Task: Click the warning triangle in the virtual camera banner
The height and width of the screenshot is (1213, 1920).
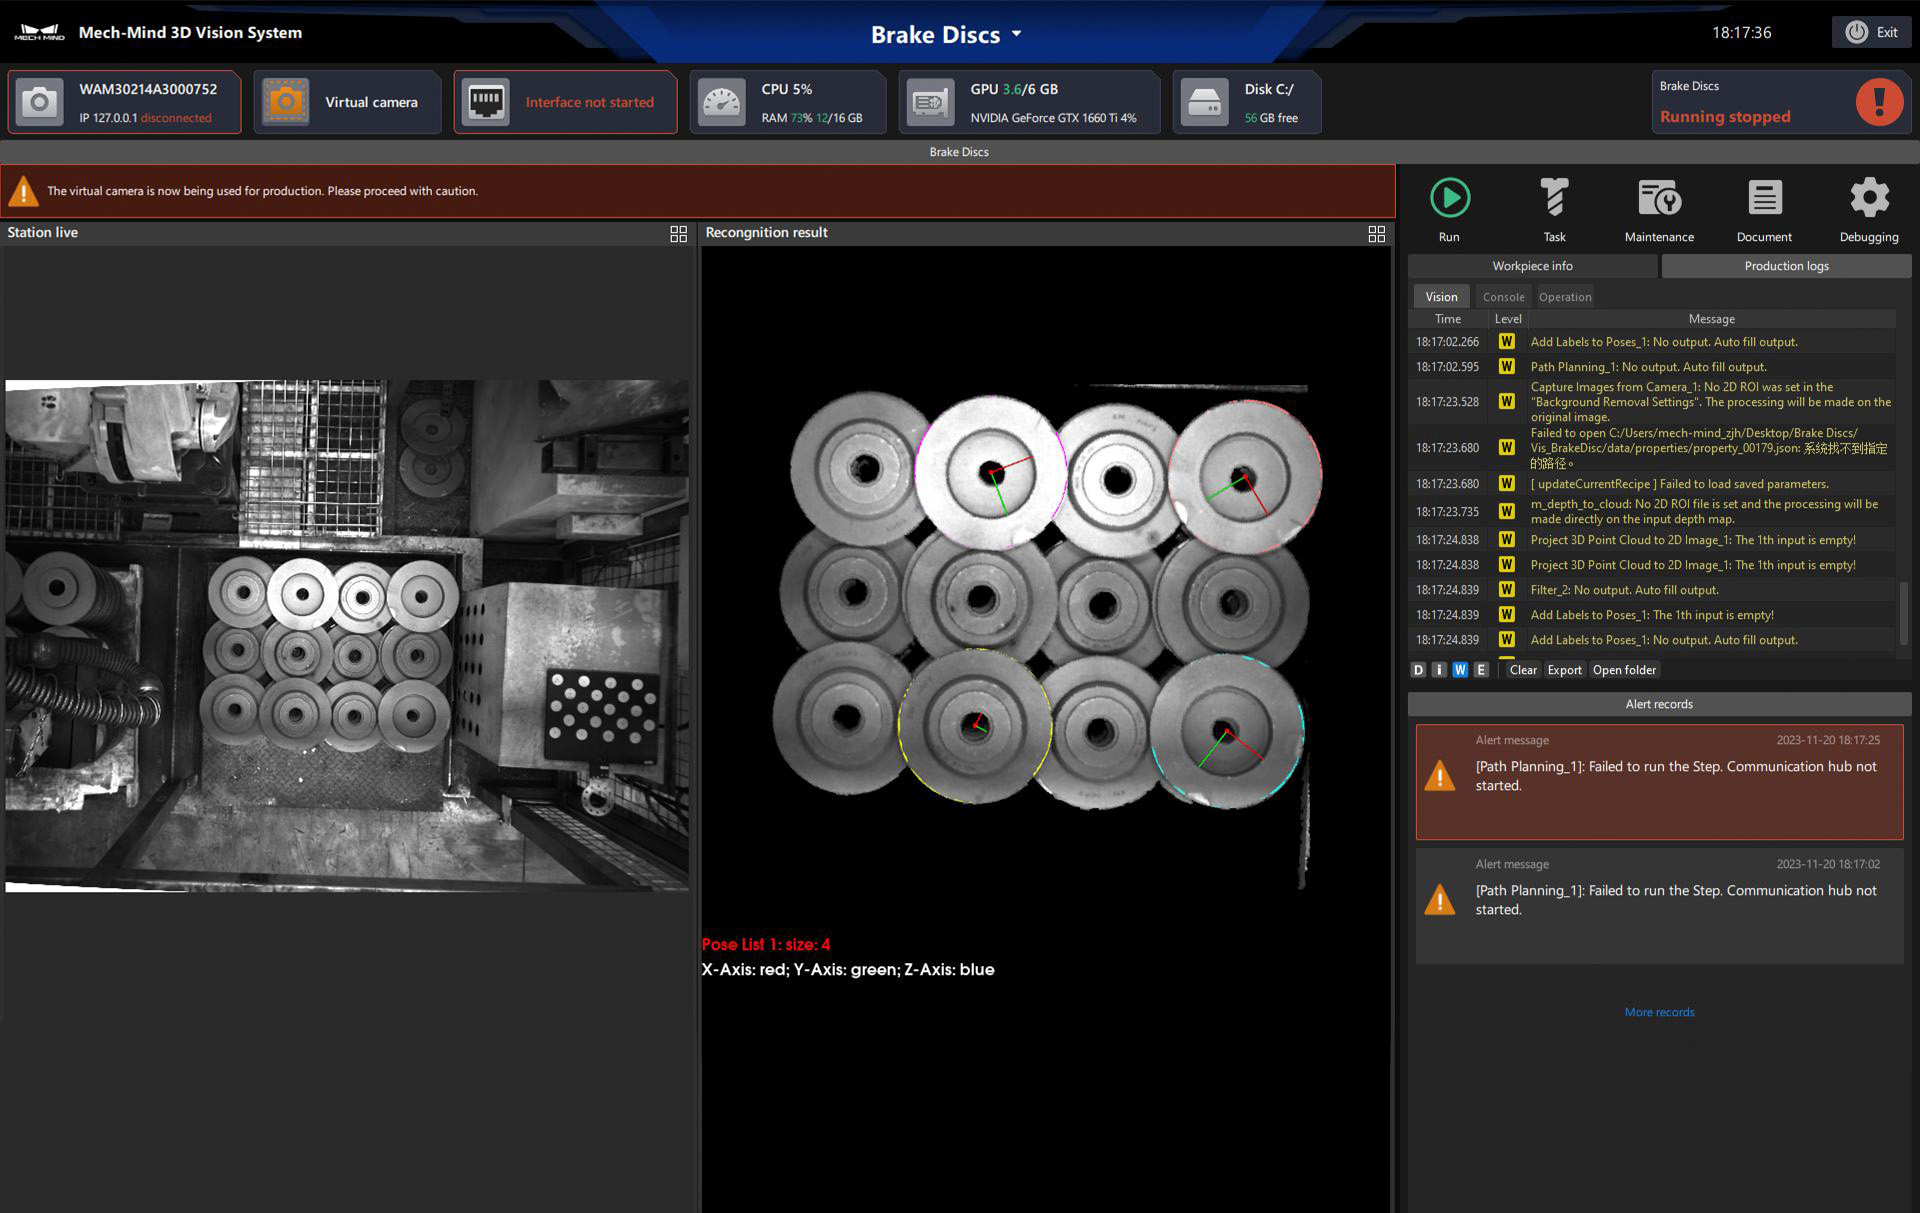Action: pos(23,191)
